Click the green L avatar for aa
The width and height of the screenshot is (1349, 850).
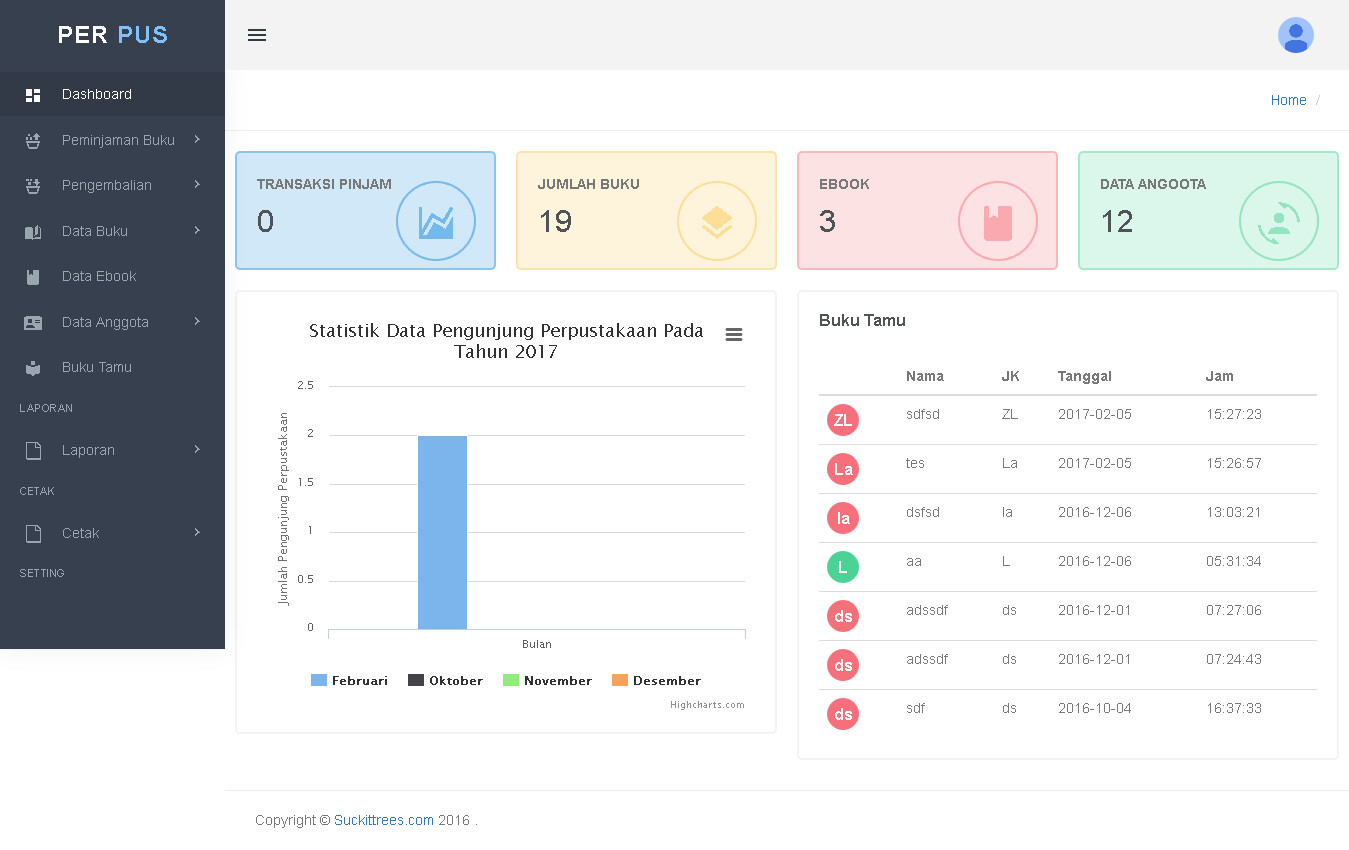point(843,567)
